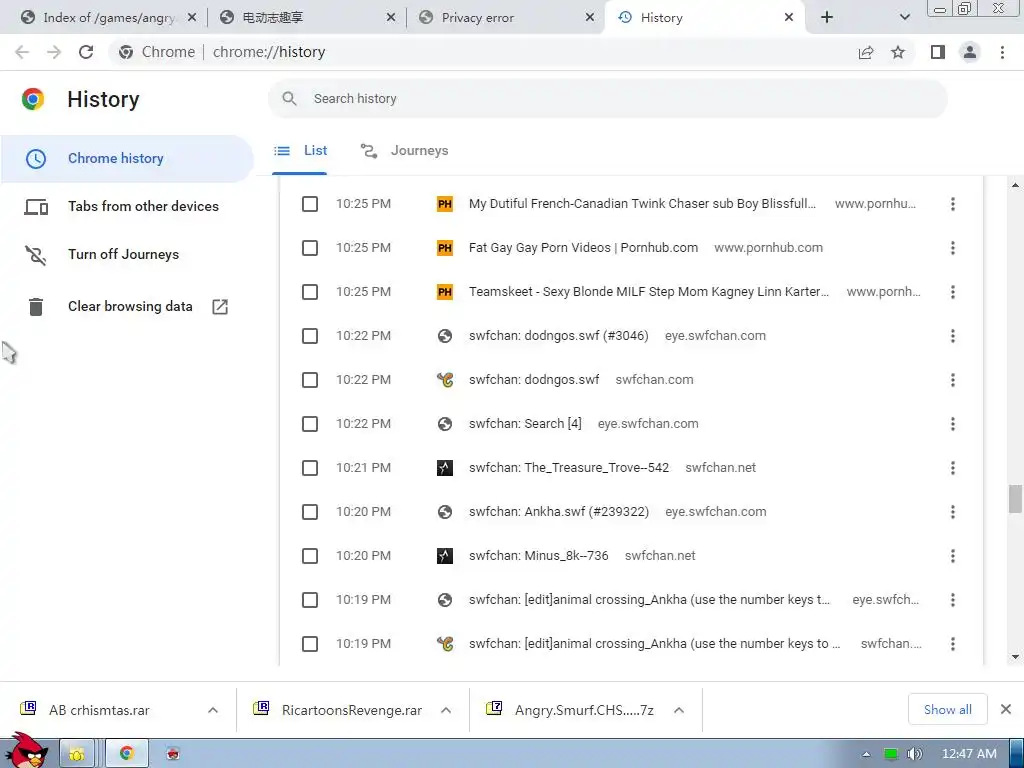Select checkbox for swfchan.com dodngos.swf entry
The height and width of the screenshot is (768, 1024).
(x=310, y=380)
